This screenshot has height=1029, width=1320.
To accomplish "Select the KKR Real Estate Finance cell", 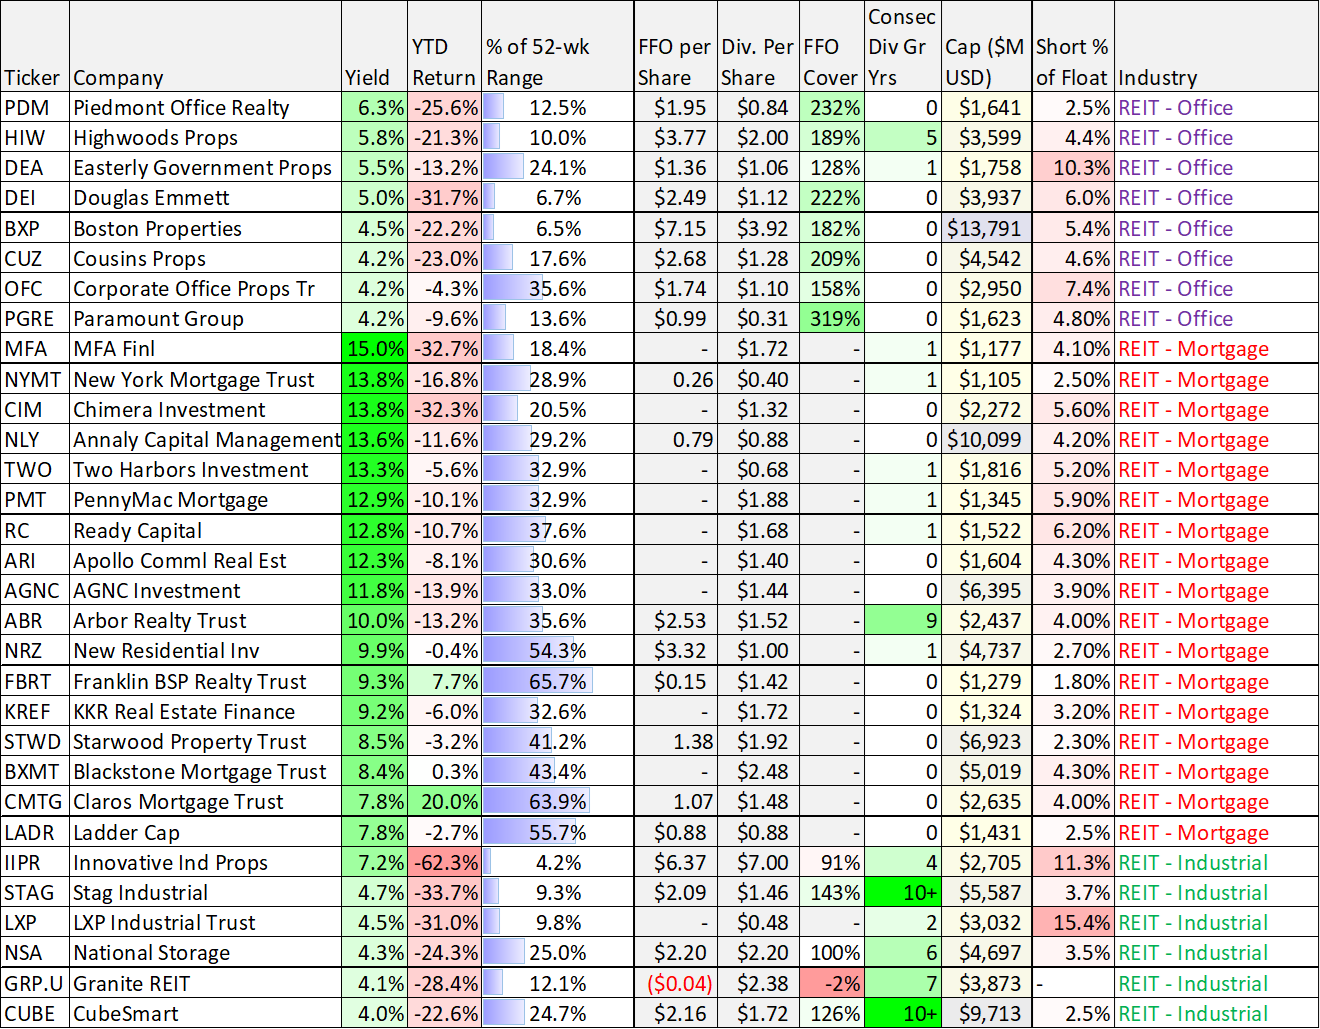I will click(x=205, y=712).
